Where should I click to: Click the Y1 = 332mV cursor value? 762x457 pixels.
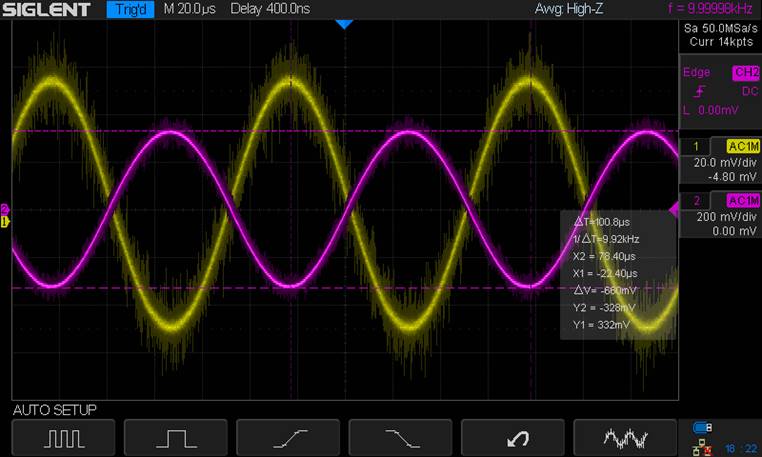tap(601, 325)
